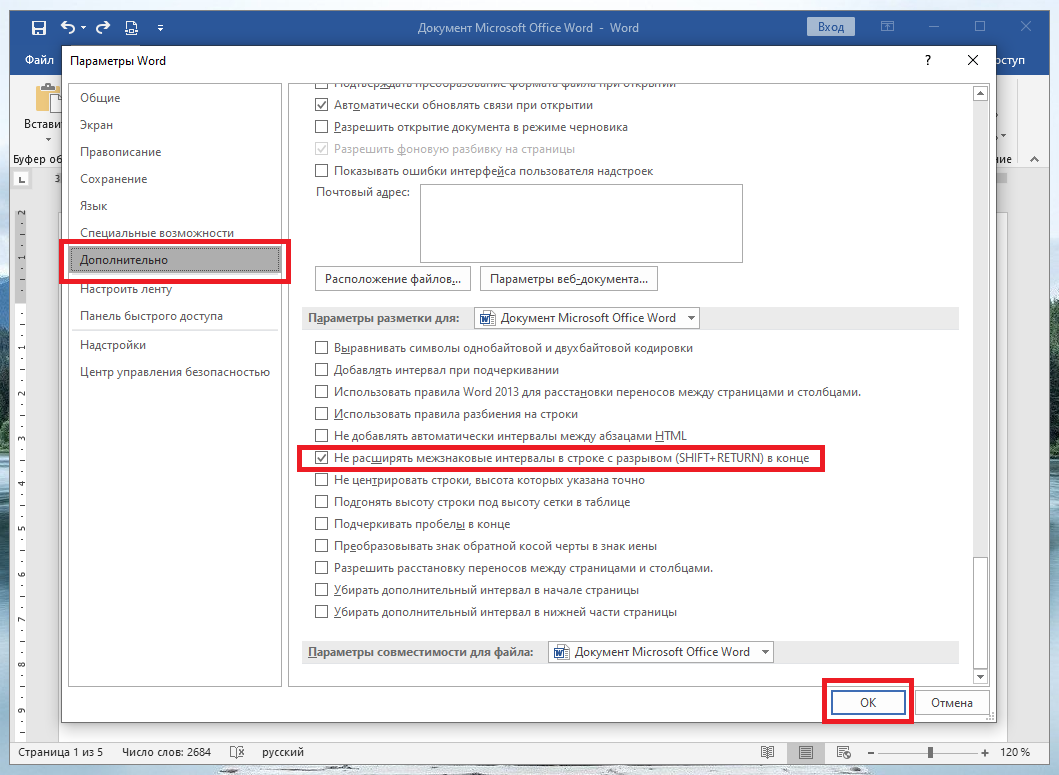Select the Надстройки category

(x=175, y=345)
